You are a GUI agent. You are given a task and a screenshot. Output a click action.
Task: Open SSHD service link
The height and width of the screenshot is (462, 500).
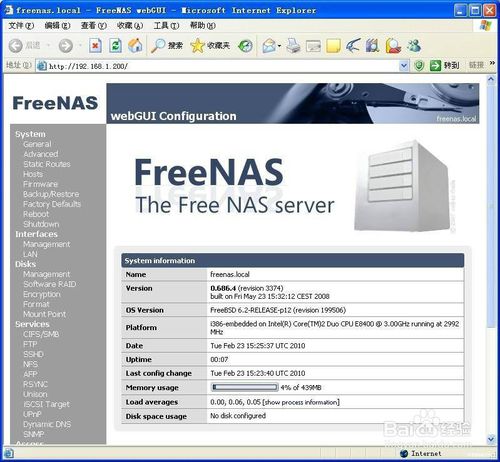pyautogui.click(x=33, y=354)
